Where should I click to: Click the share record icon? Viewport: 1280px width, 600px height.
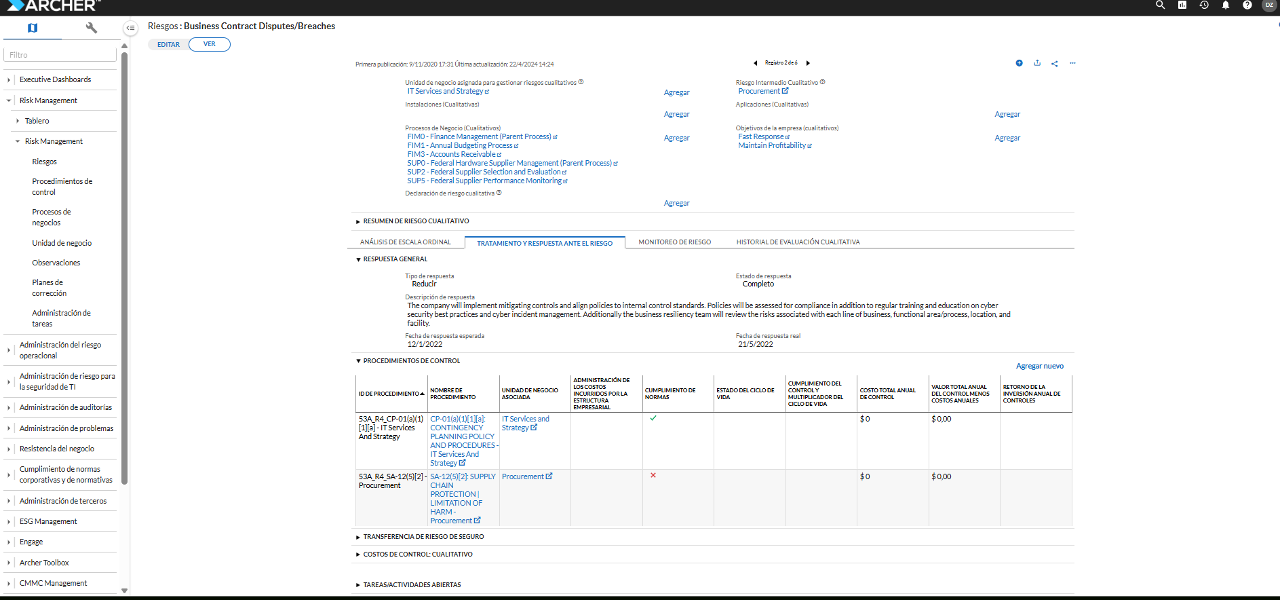(x=1054, y=63)
